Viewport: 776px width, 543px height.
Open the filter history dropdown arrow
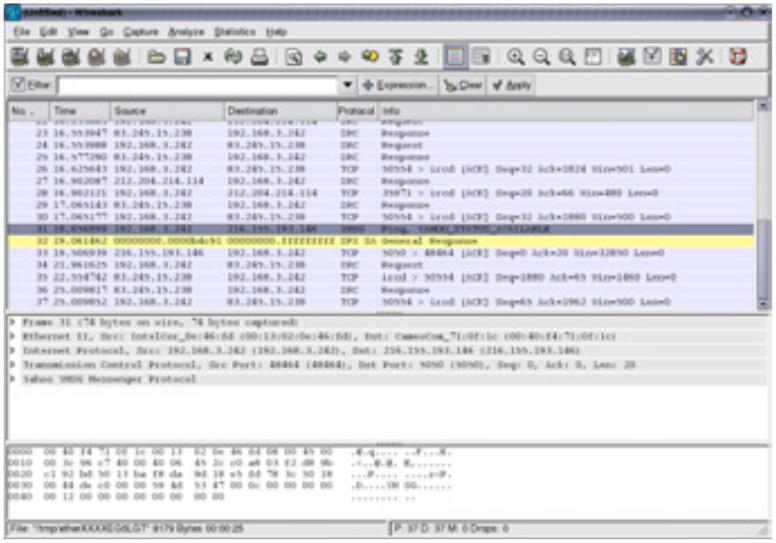click(x=347, y=86)
